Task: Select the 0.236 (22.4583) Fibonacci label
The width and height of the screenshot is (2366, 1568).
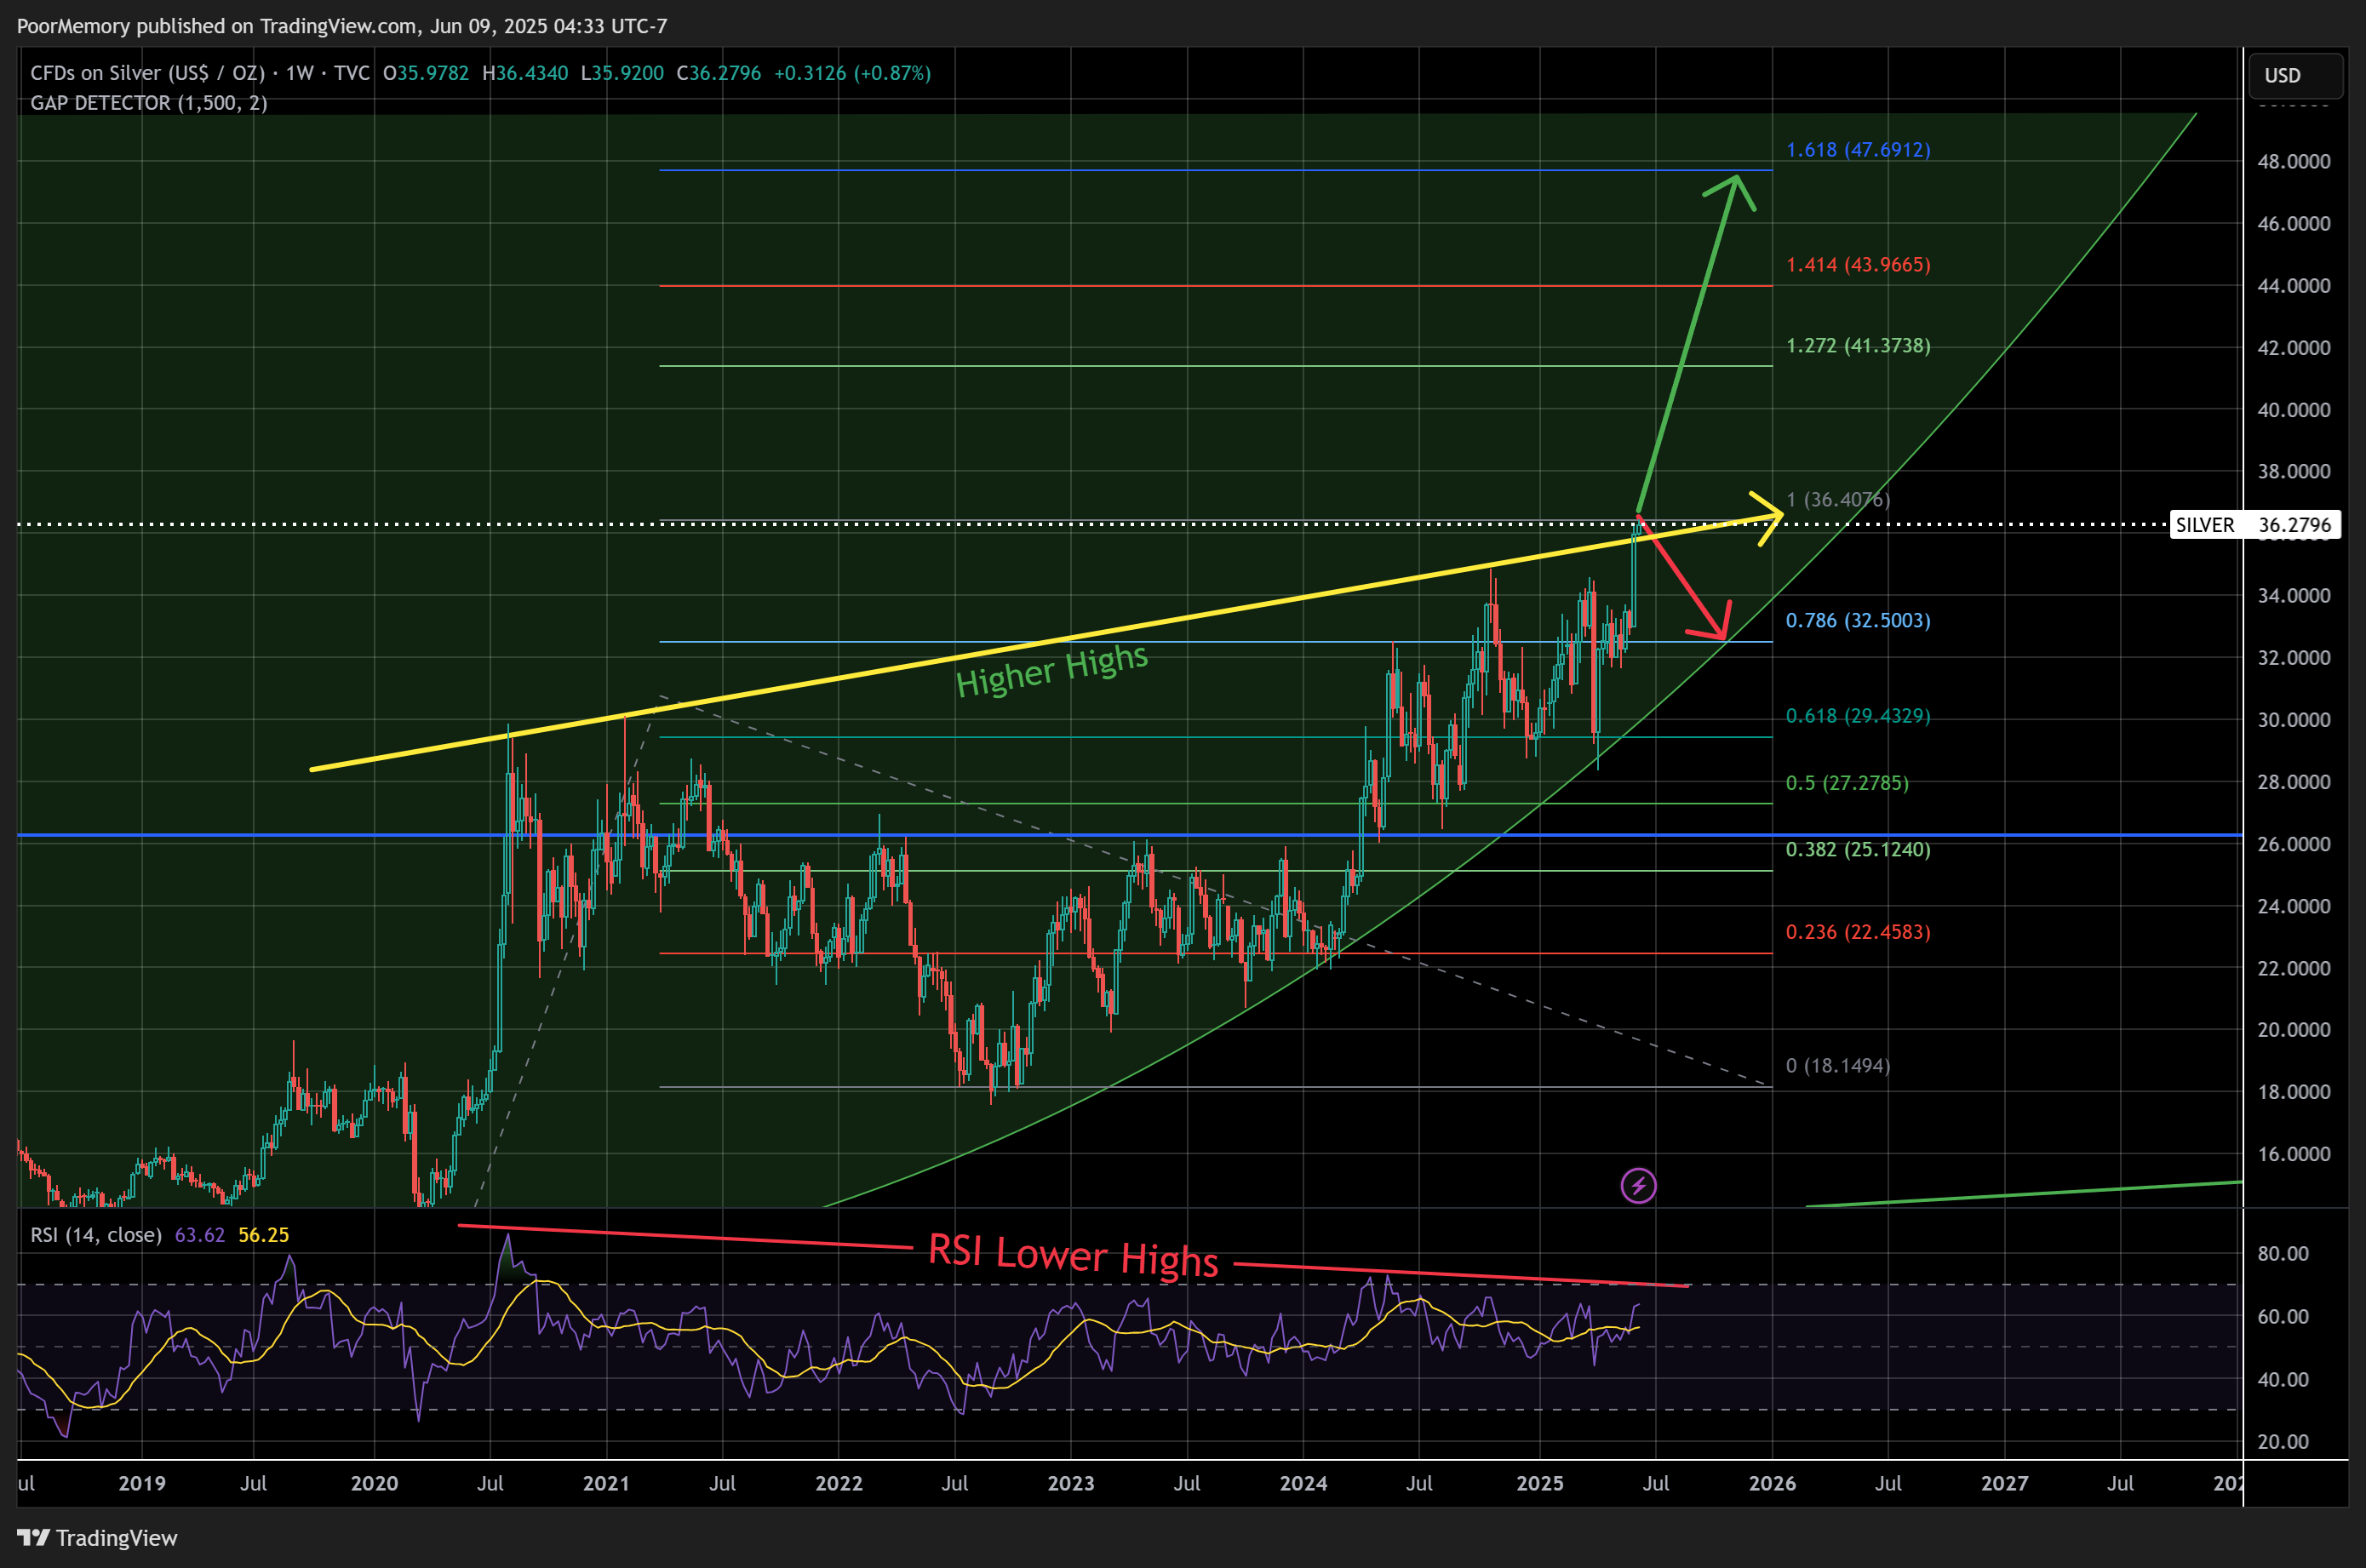Action: click(x=1858, y=932)
